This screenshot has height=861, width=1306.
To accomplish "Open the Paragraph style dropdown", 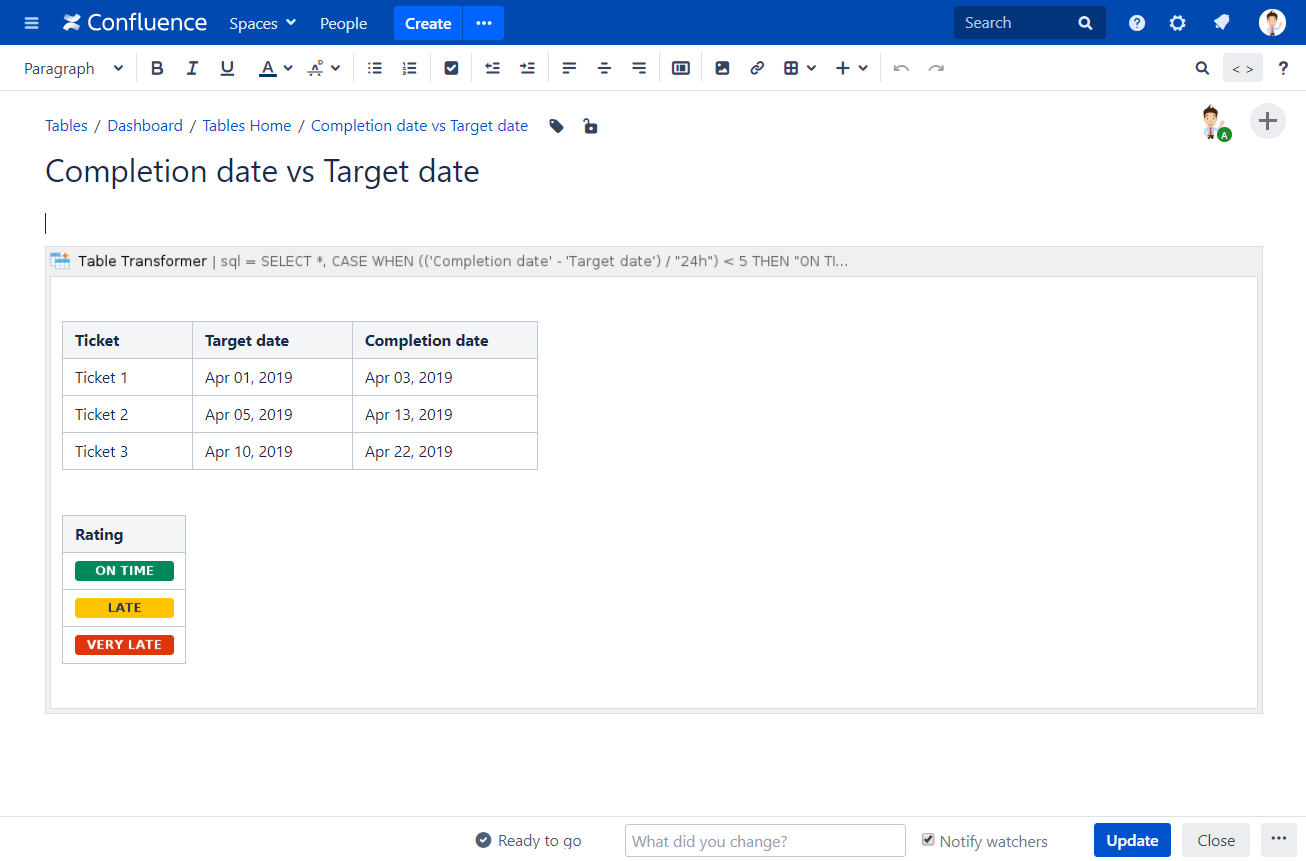I will [73, 68].
